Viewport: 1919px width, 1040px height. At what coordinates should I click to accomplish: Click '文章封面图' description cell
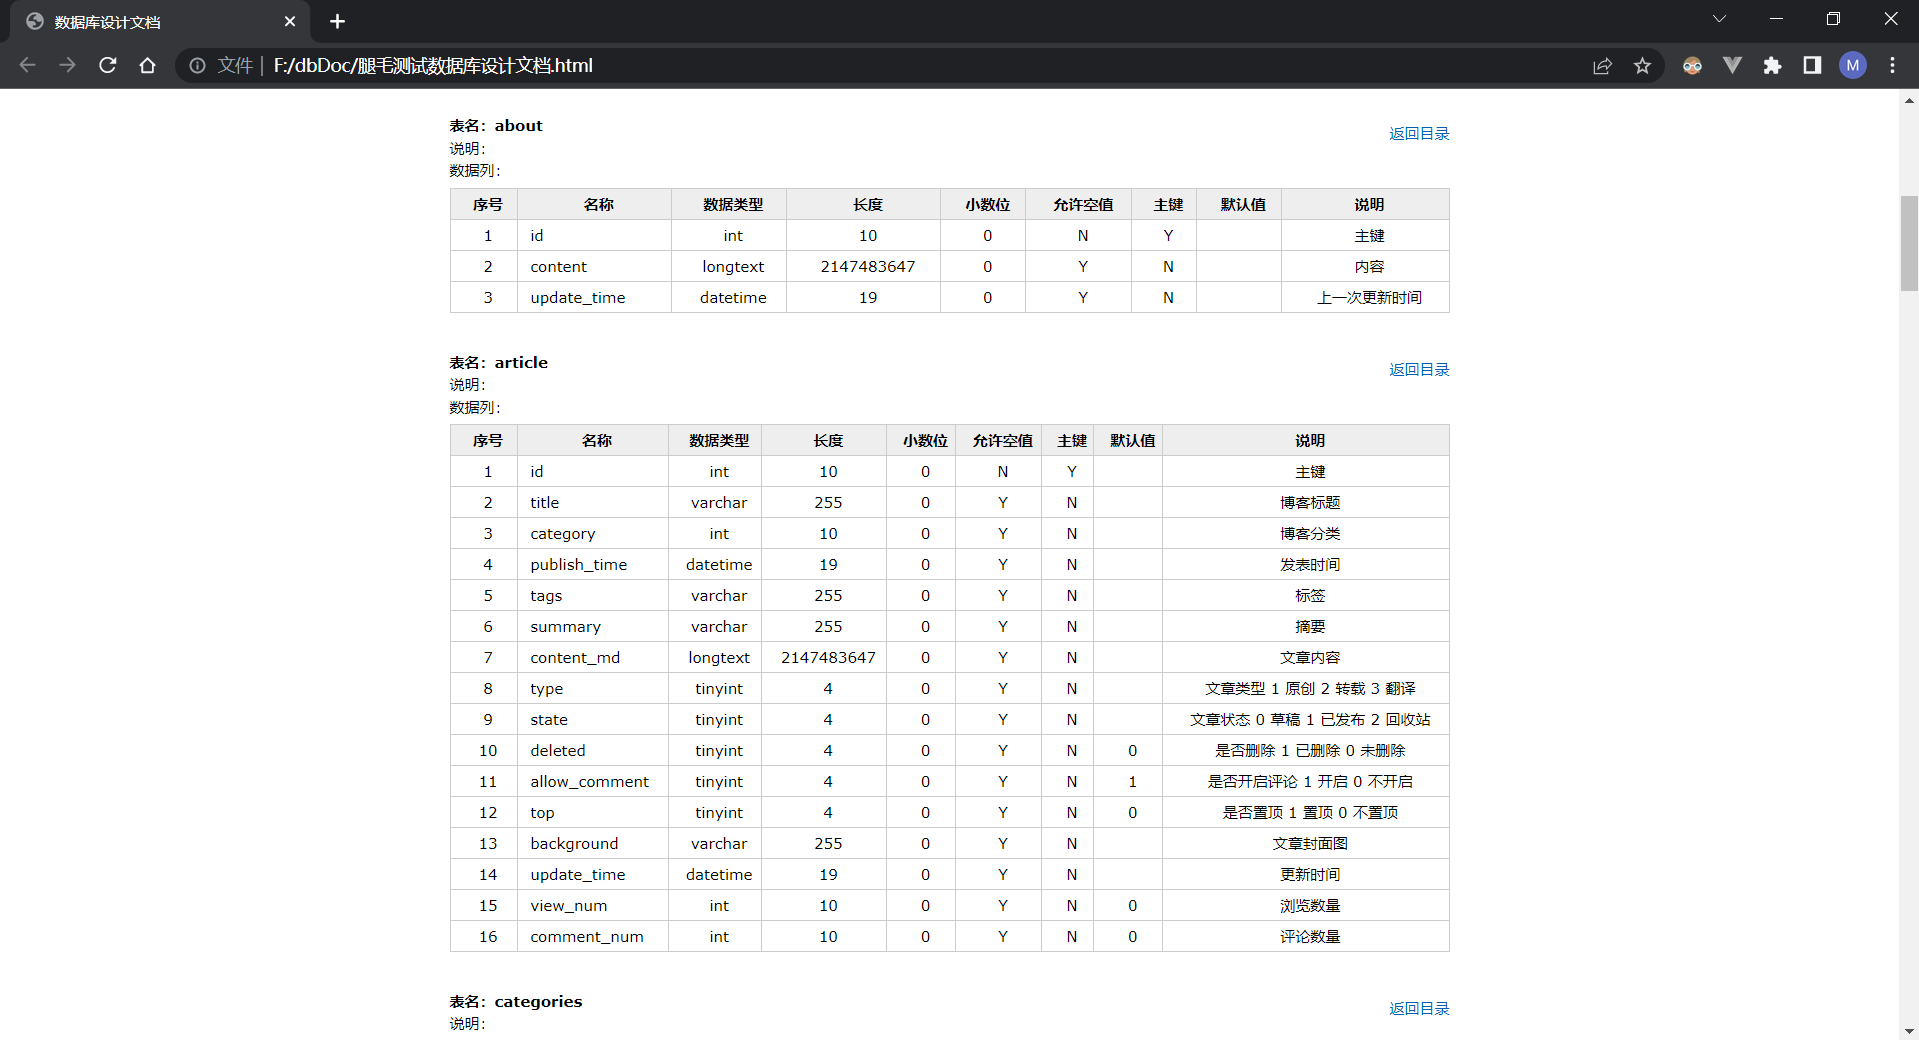(1306, 843)
